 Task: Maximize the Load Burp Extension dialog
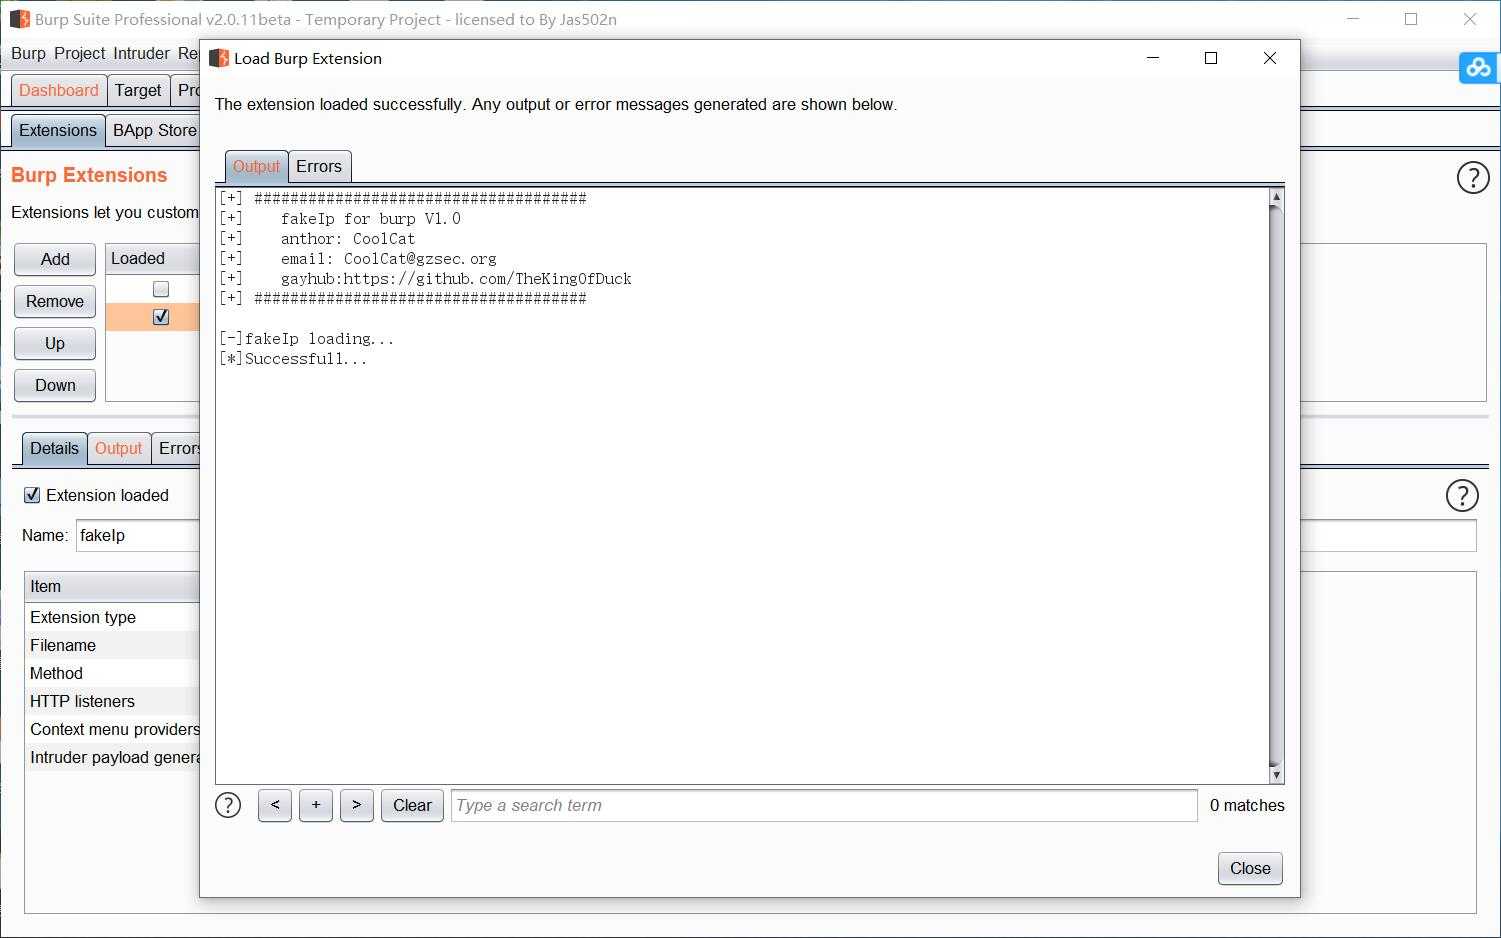point(1211,58)
